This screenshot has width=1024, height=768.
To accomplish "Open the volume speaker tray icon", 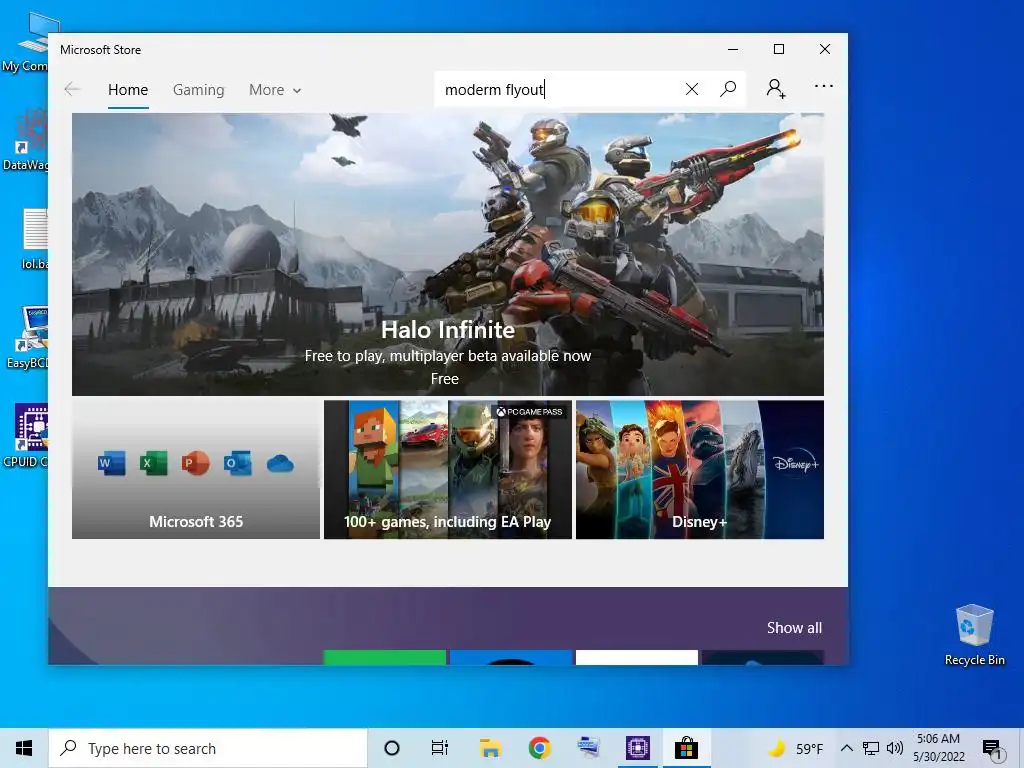I will point(895,748).
